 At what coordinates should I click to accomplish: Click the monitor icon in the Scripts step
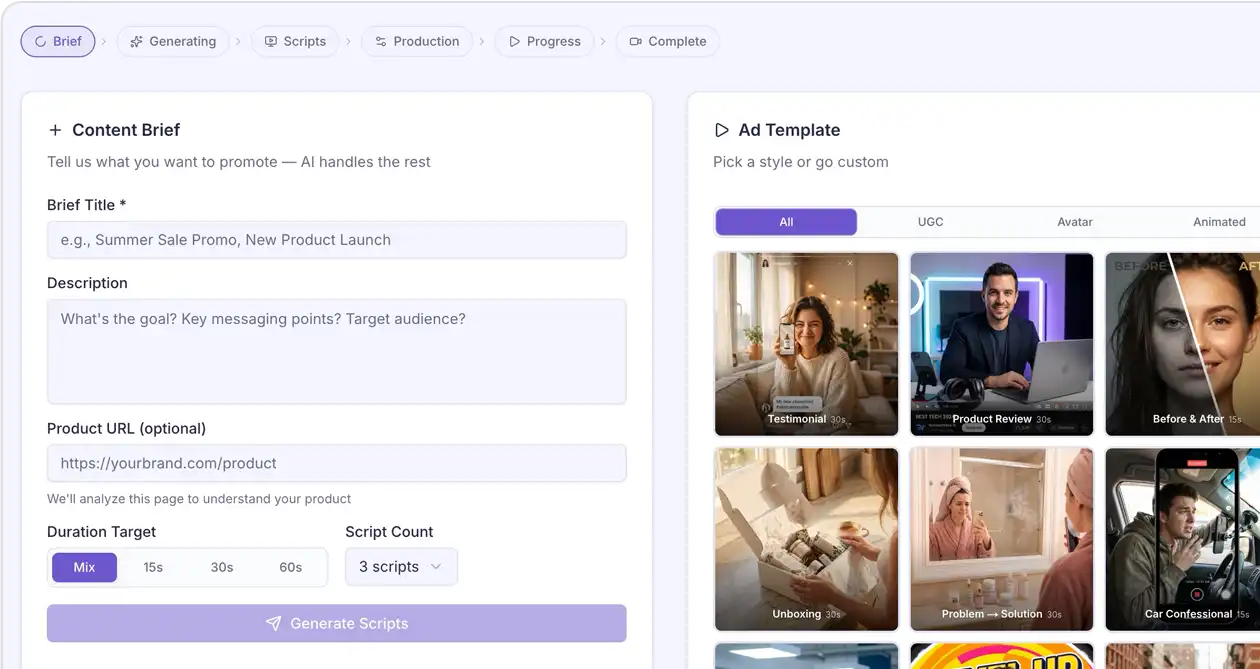click(271, 42)
